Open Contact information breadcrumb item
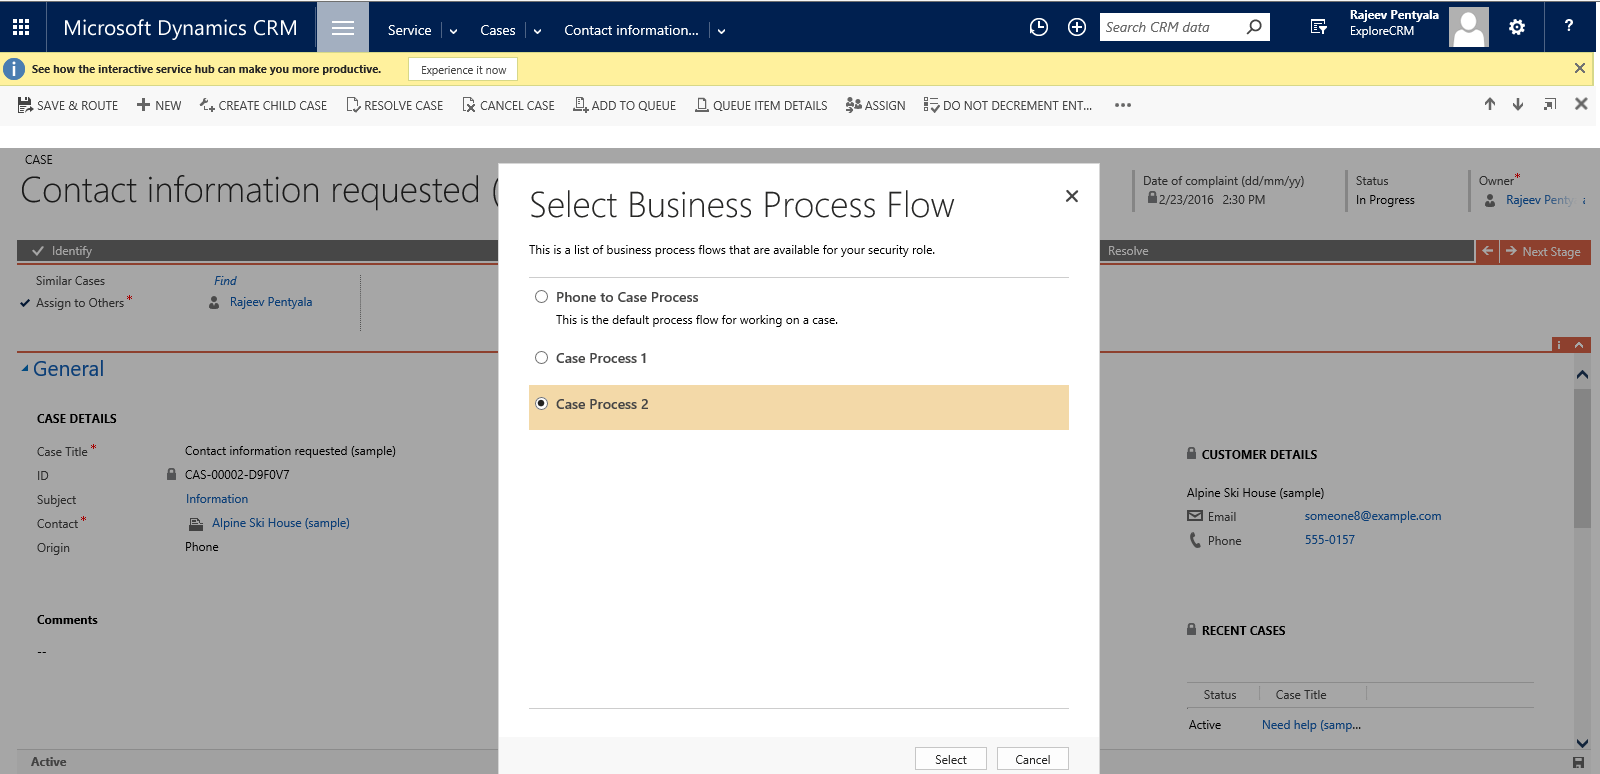 pos(631,30)
